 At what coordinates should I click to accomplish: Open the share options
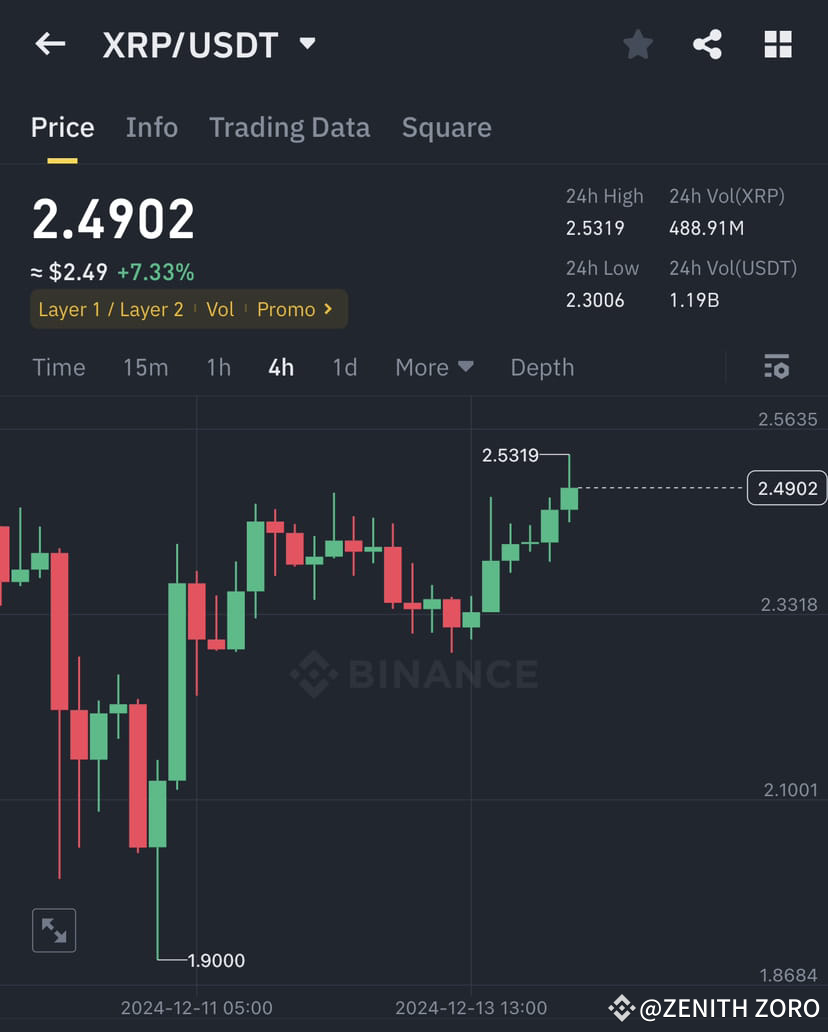click(708, 44)
